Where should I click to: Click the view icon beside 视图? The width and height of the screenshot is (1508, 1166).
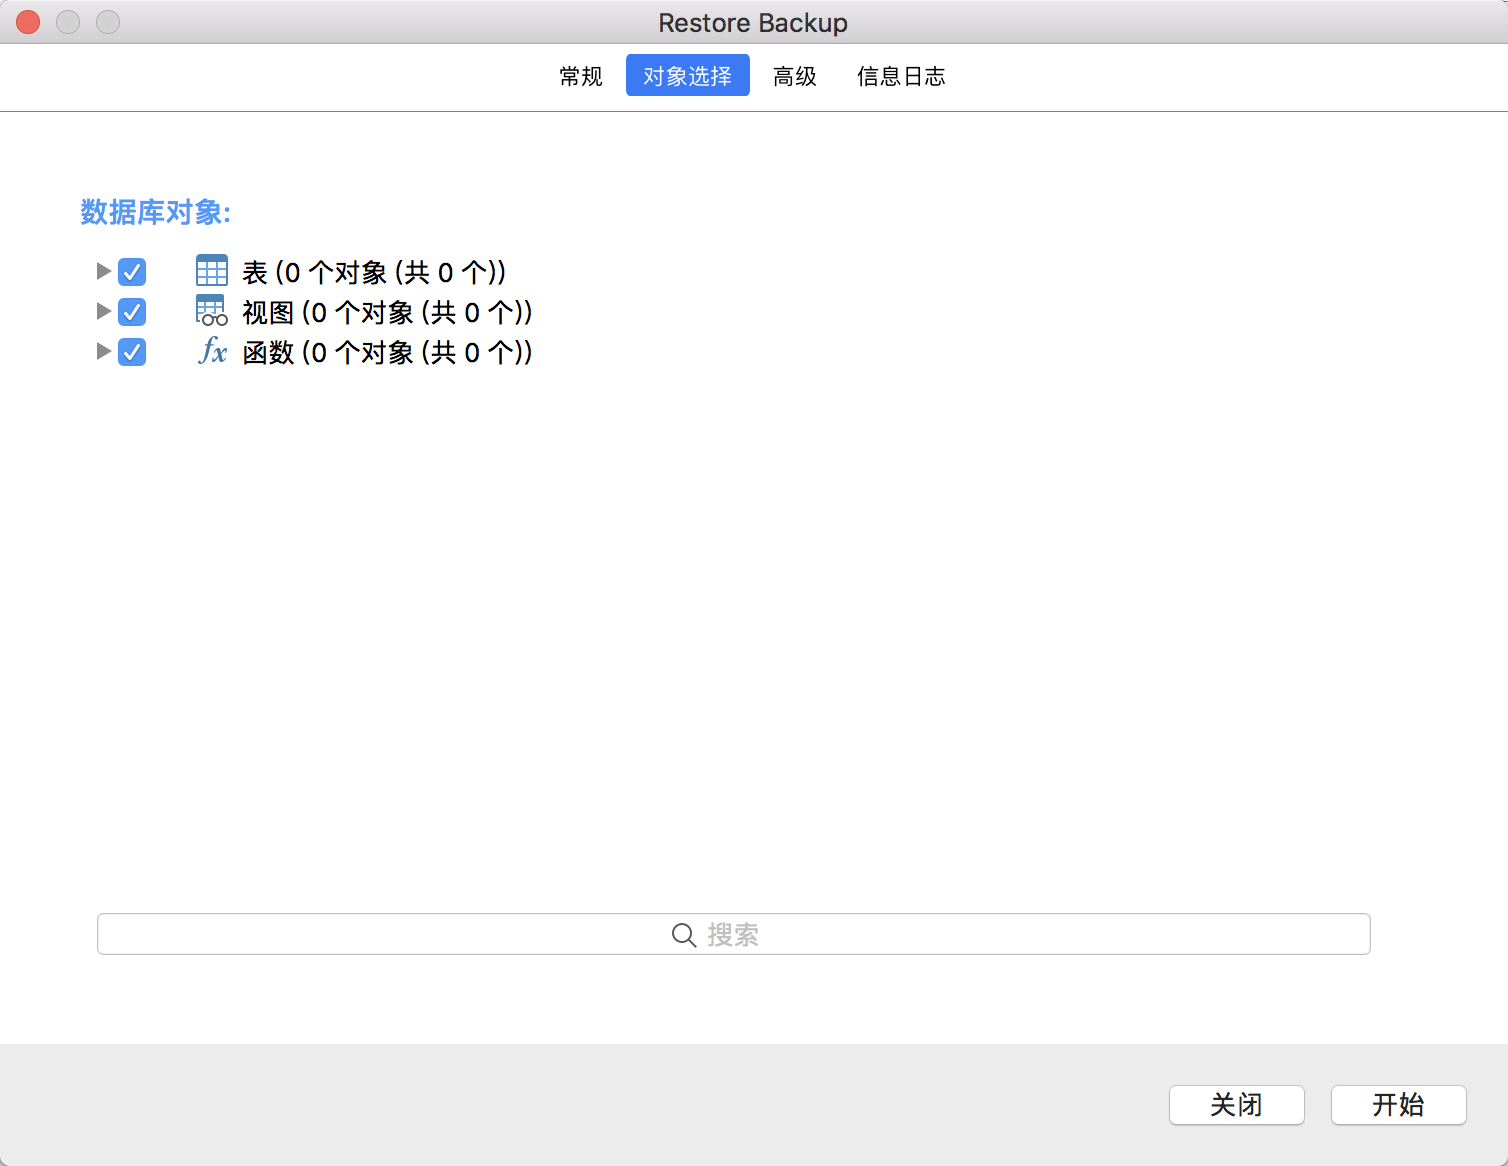click(212, 311)
